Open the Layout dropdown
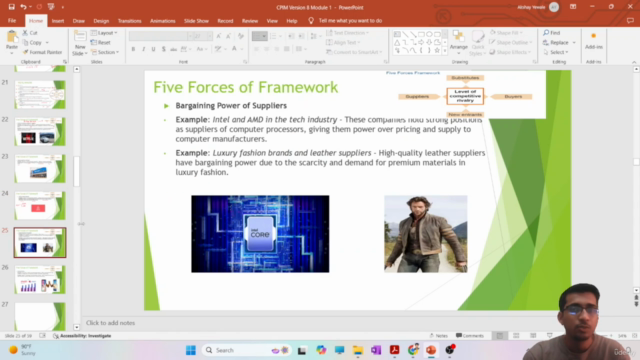Viewport: 640px width, 360px height. 104,33
